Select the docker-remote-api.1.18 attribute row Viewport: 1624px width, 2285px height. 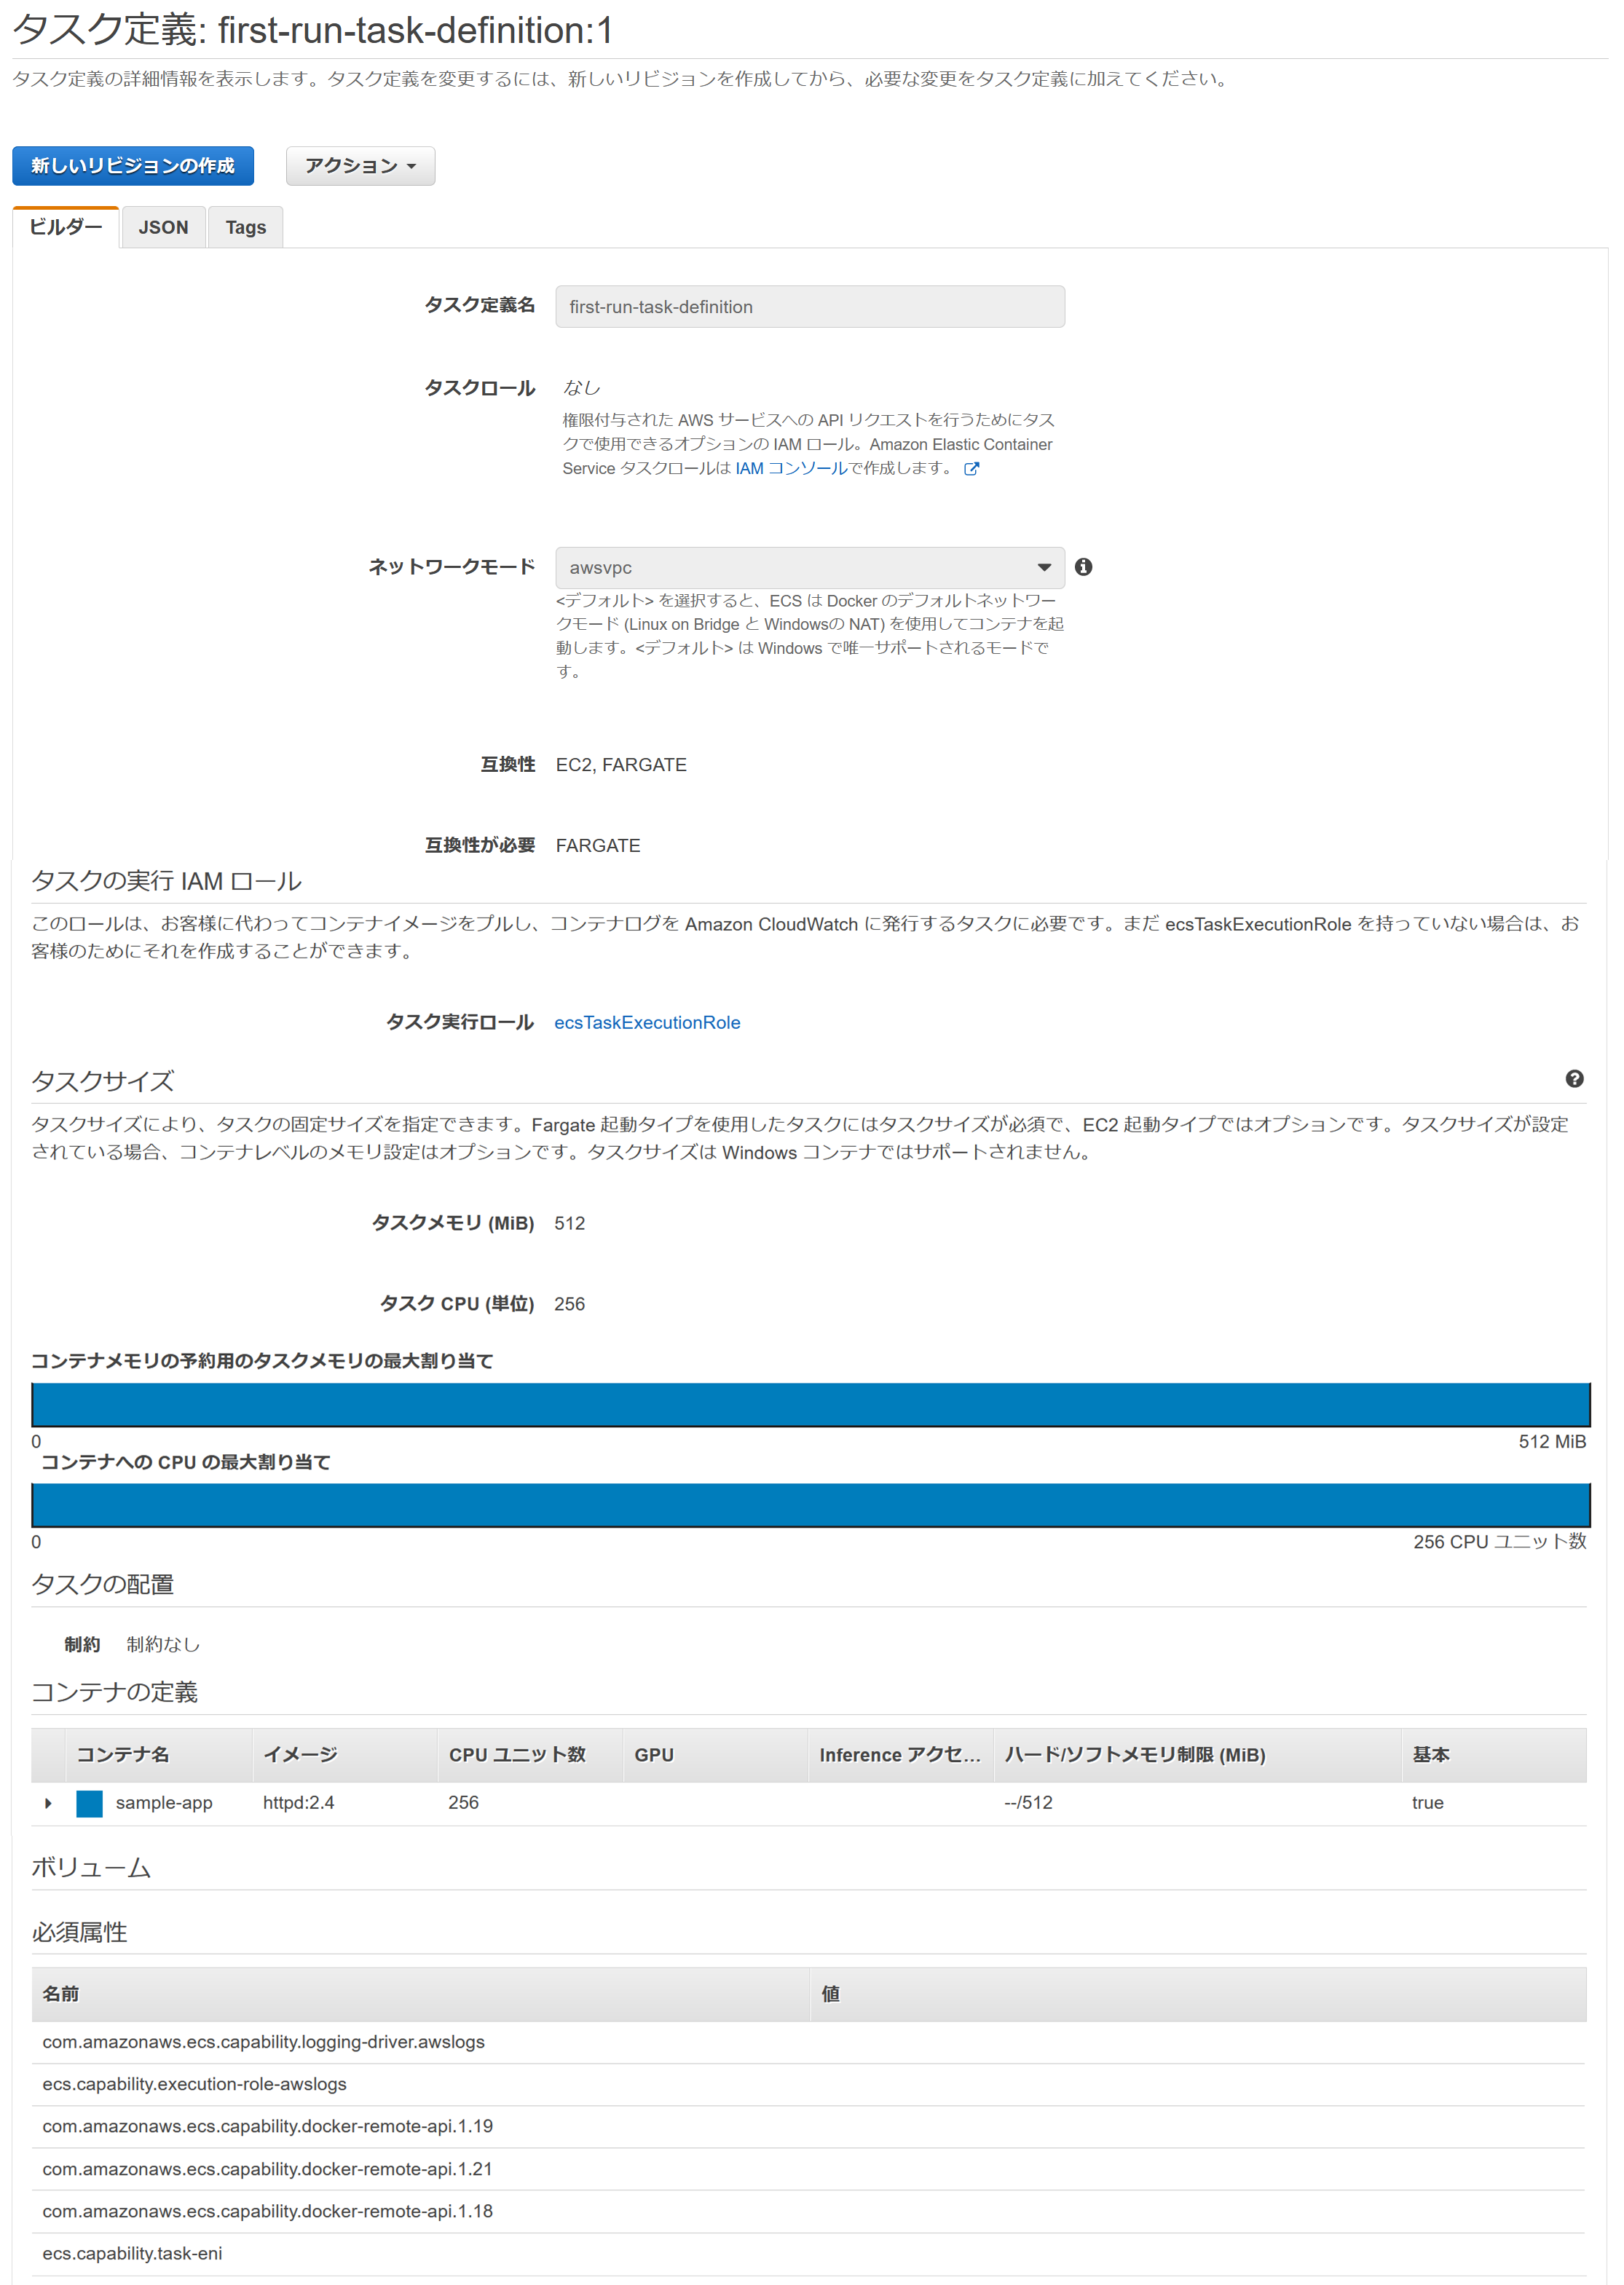809,2211
